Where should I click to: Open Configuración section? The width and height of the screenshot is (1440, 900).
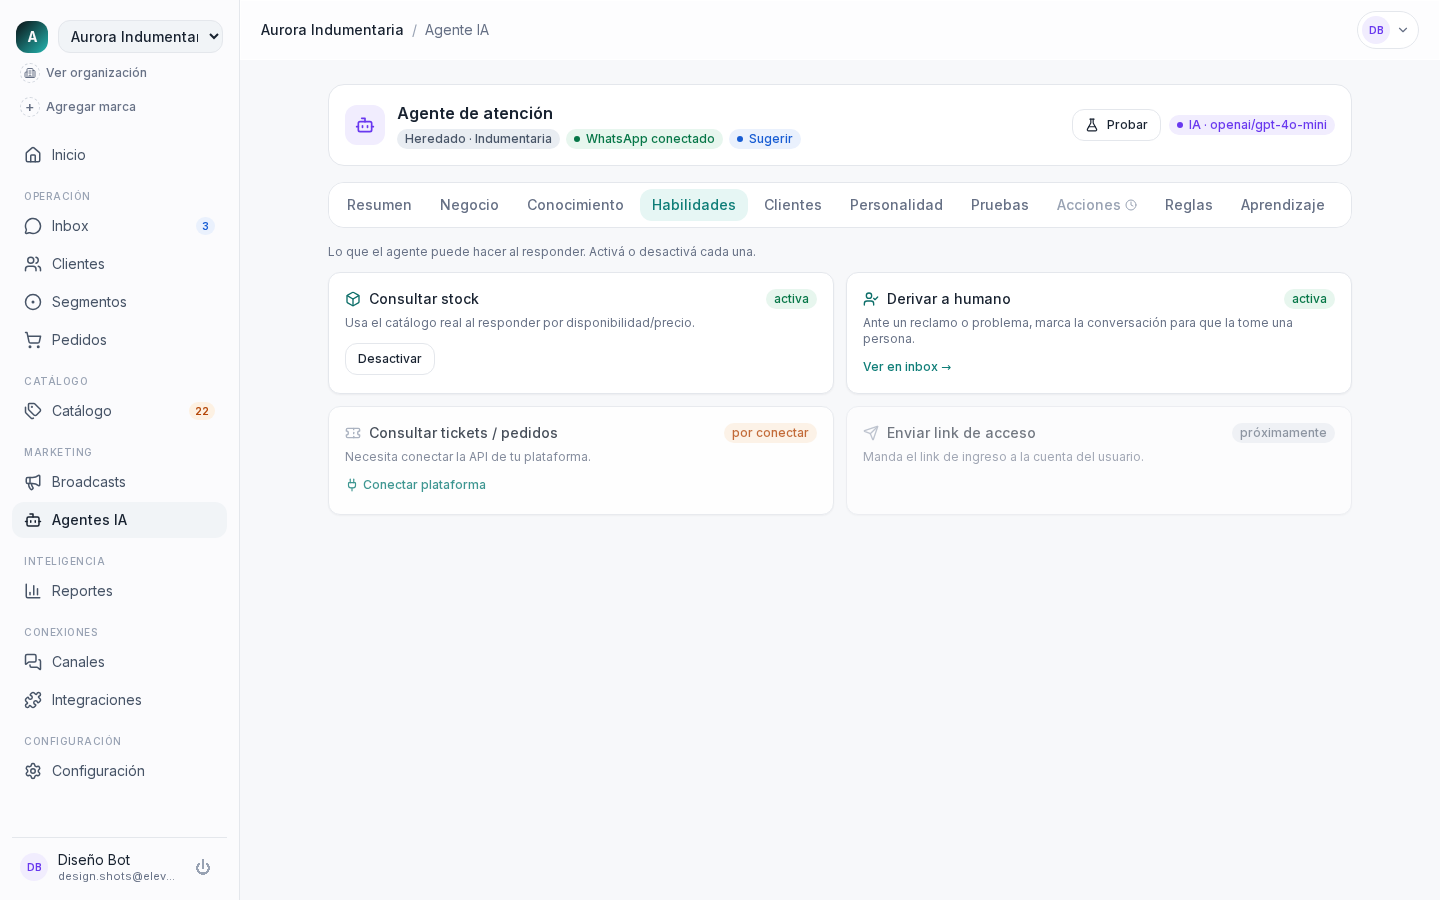[119, 771]
